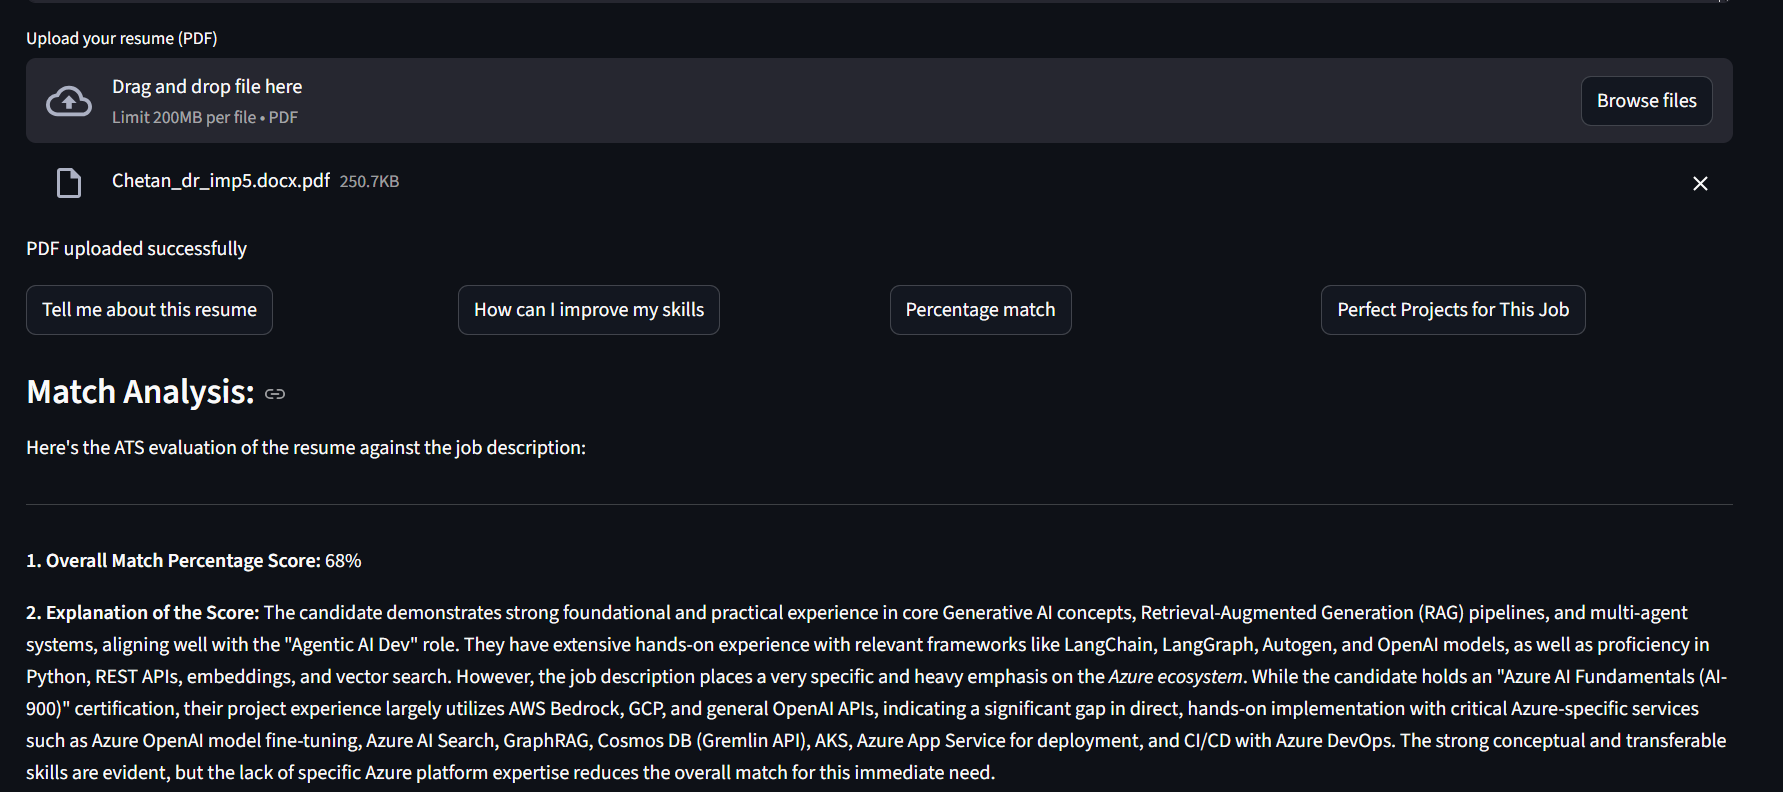The width and height of the screenshot is (1783, 792).
Task: Click the PDF document file icon
Action: (69, 183)
